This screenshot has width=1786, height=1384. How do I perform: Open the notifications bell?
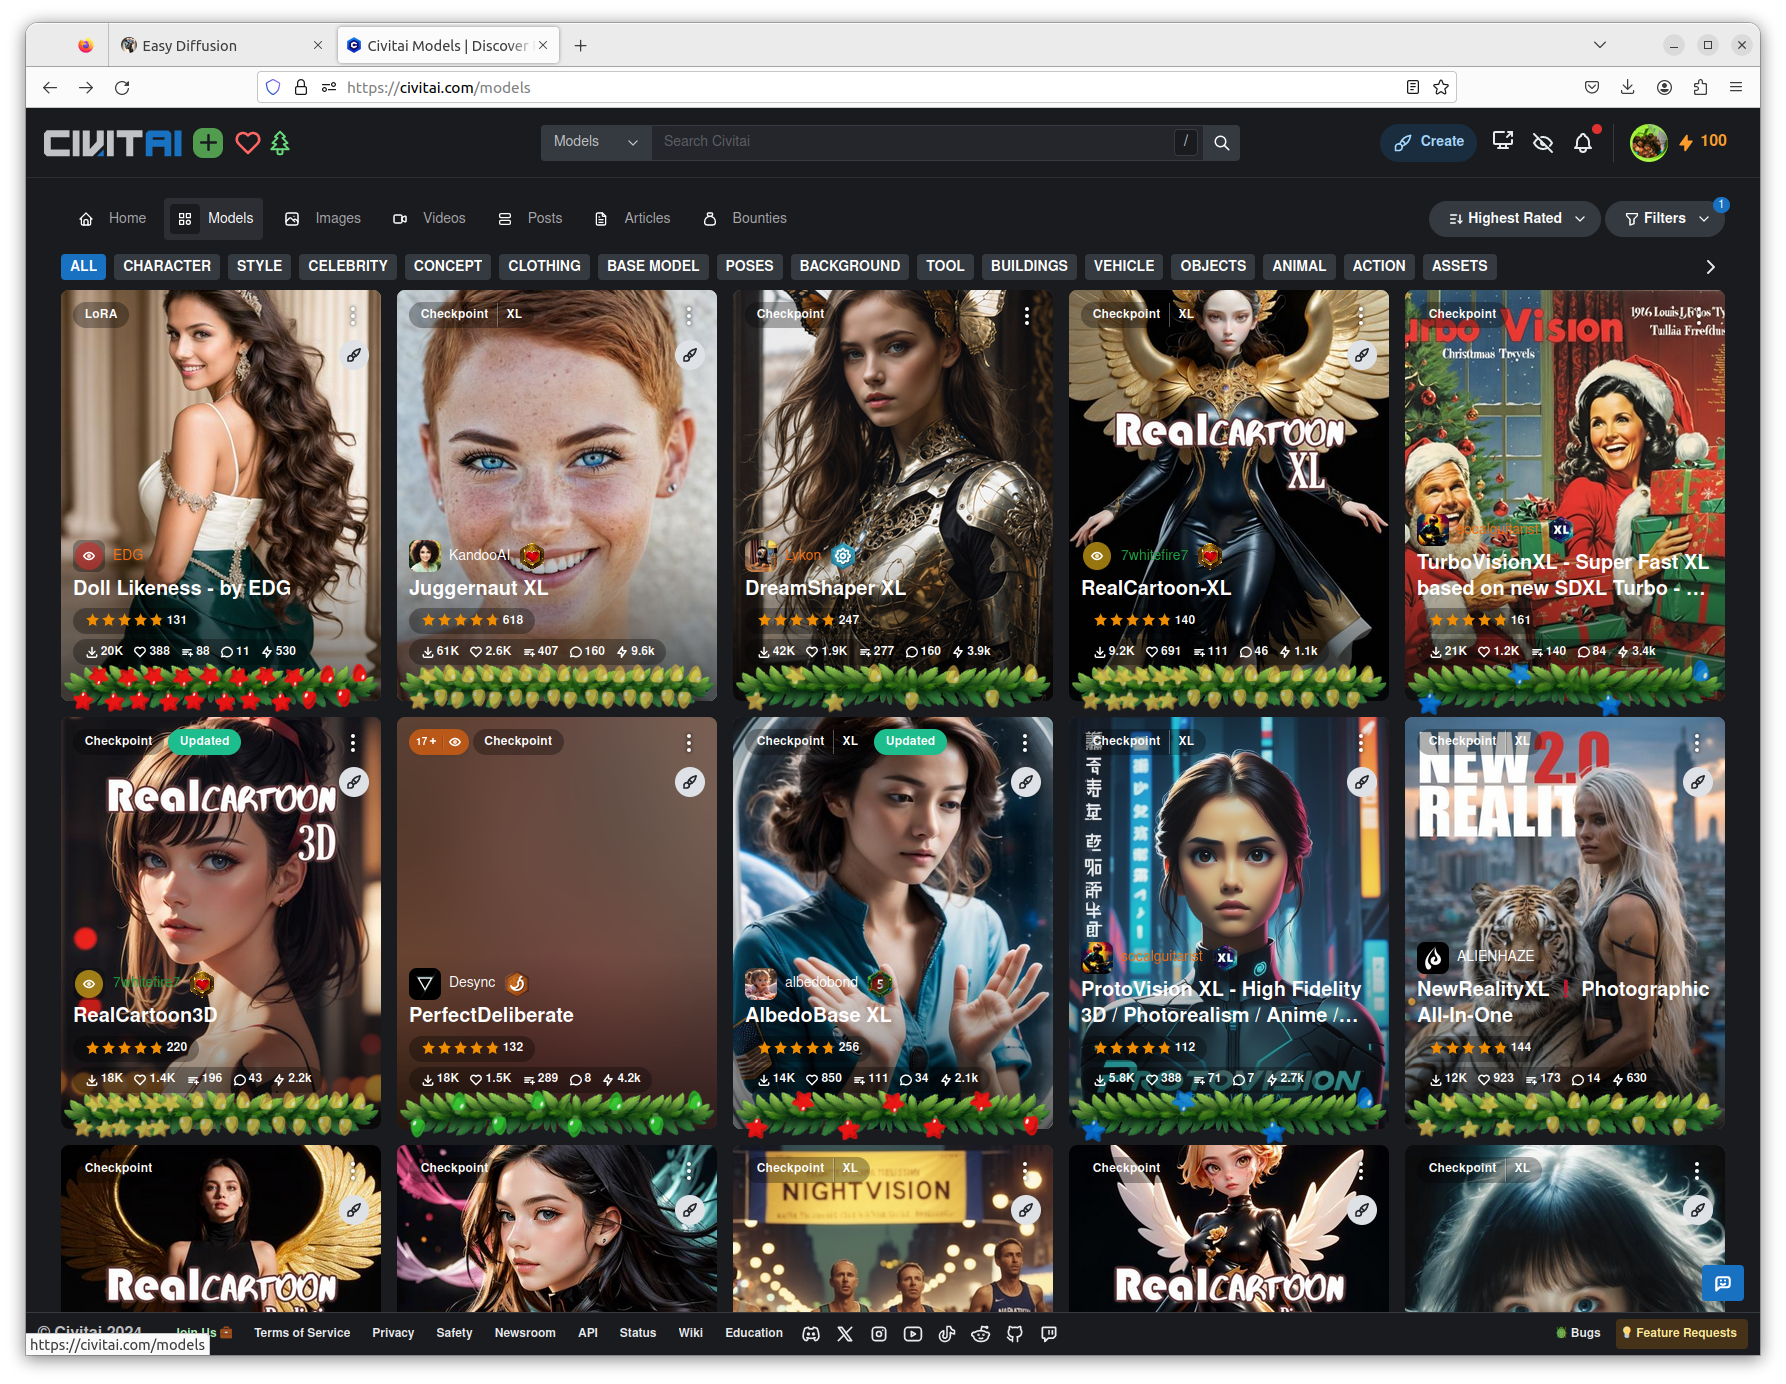[x=1583, y=143]
